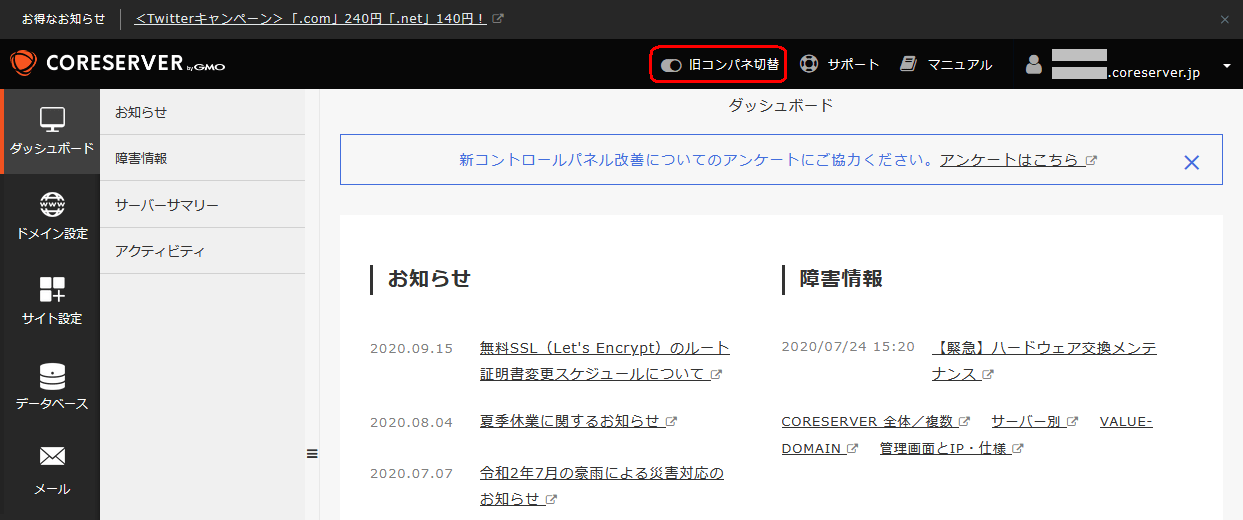Open 令和2年7月の豪雨 disaster notice
The image size is (1243, 520).
(602, 485)
